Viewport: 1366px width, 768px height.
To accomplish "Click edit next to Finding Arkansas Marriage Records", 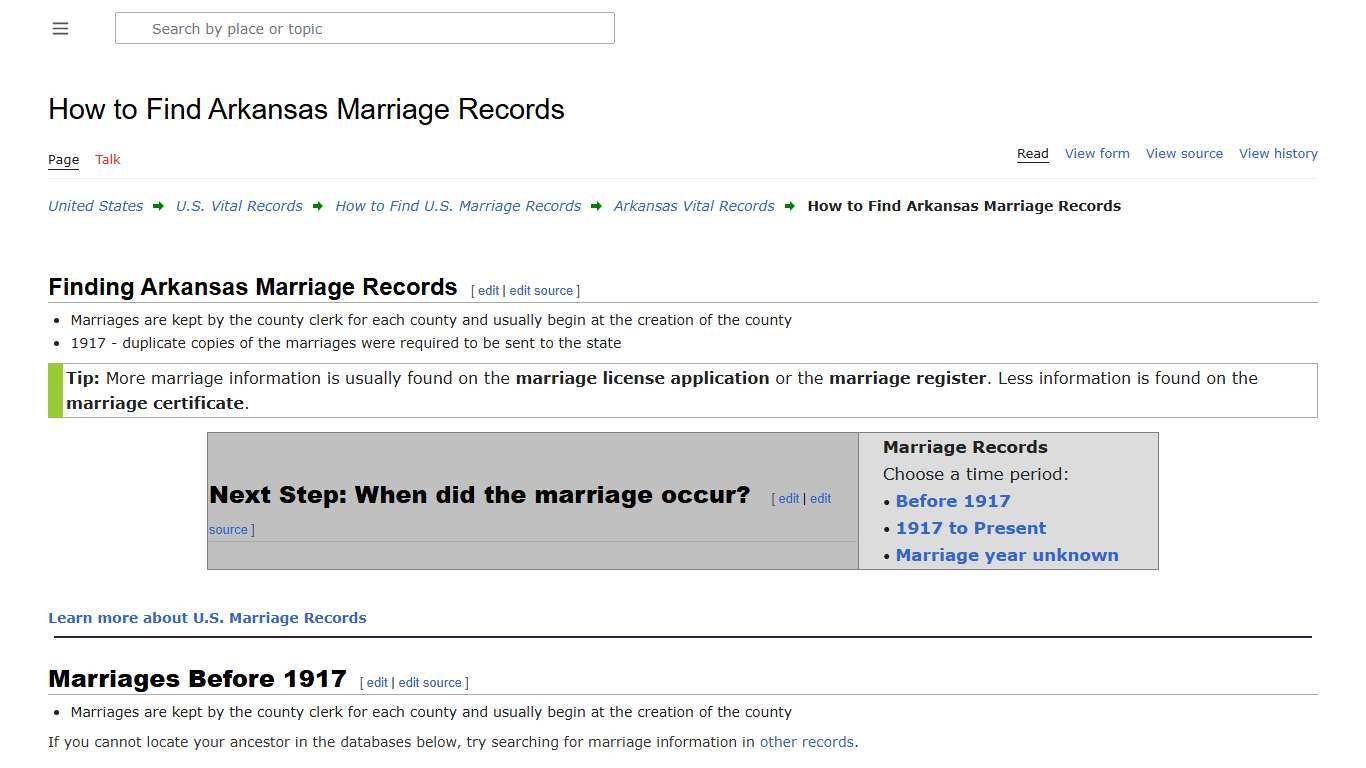I will coord(487,290).
